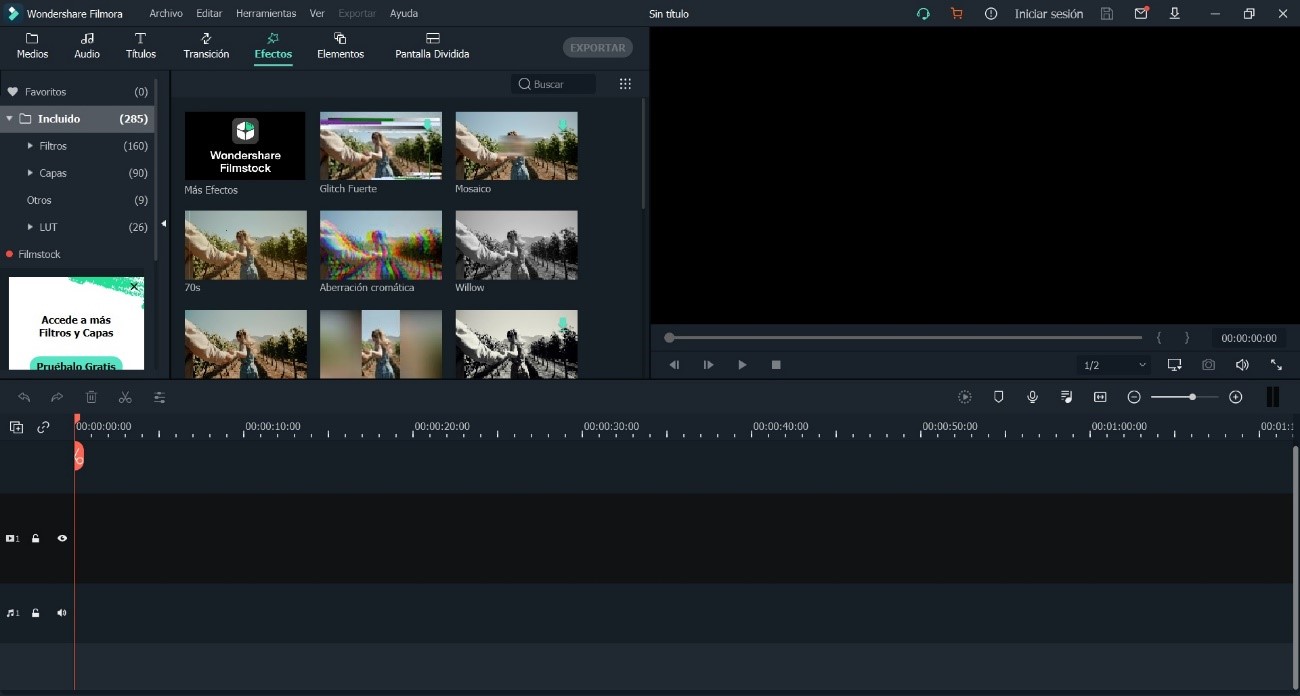
Task: Switch to the Transición tab
Action: point(206,46)
